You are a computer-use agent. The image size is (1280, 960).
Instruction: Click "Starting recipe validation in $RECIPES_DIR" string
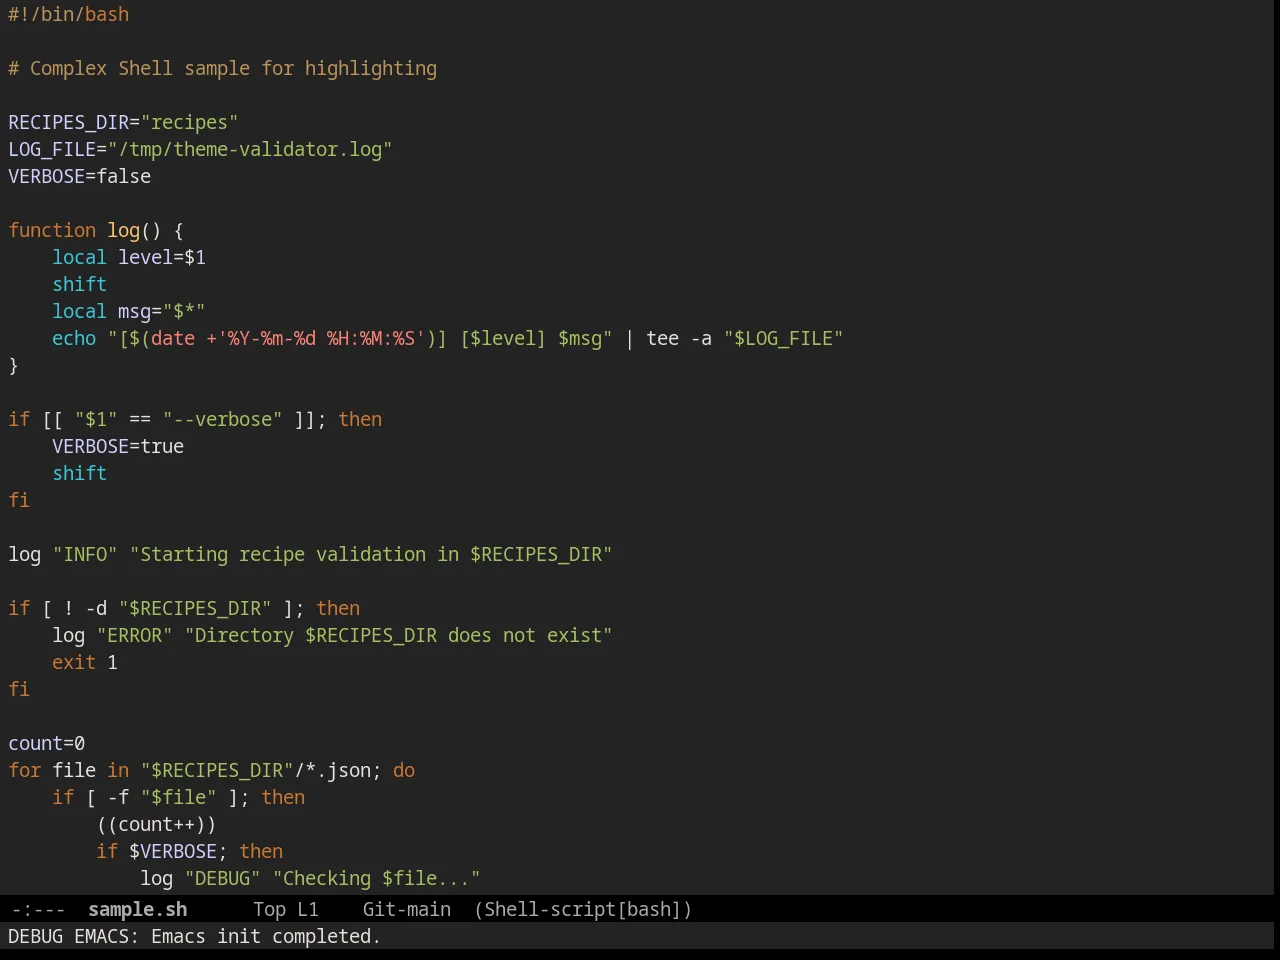click(371, 554)
